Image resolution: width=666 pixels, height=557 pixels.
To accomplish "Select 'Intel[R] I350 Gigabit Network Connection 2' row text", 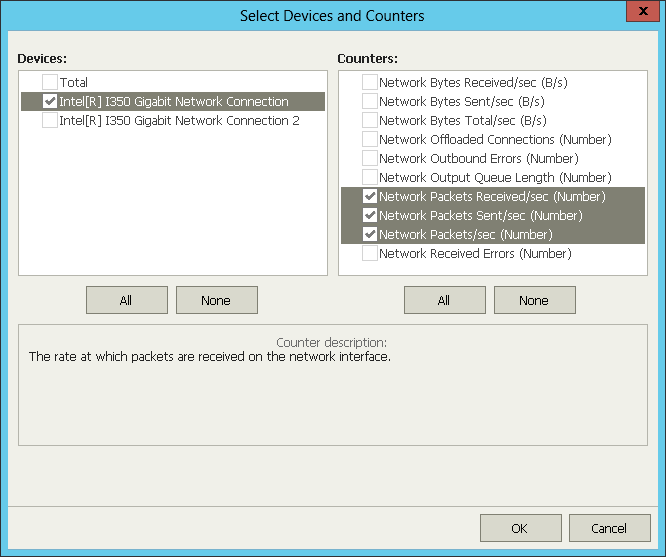I will click(x=179, y=121).
